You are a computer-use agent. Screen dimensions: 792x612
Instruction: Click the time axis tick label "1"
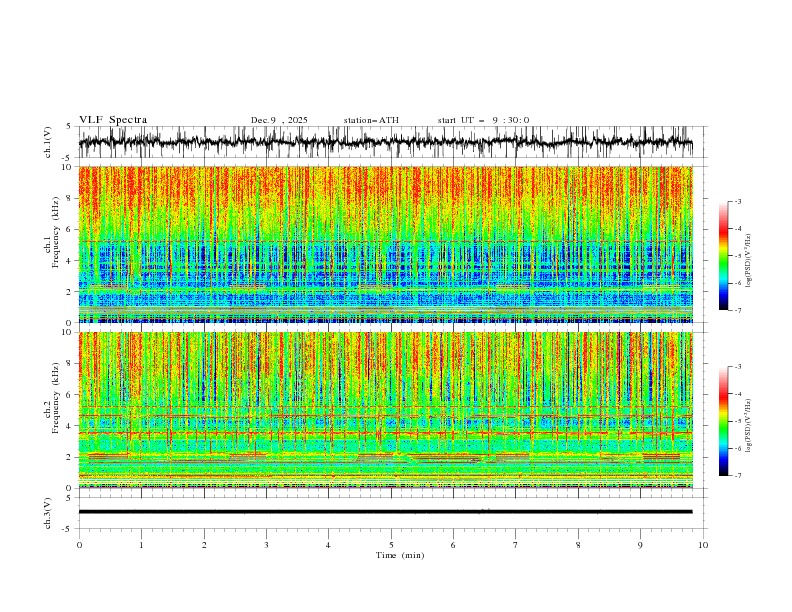click(x=141, y=545)
